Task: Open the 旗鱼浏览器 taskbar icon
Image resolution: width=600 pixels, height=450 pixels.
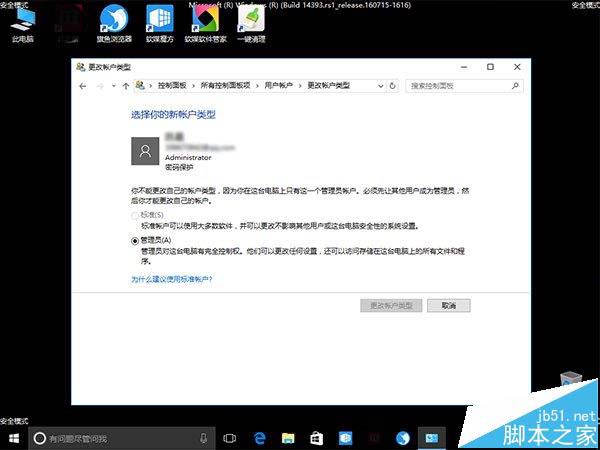Action: tap(403, 439)
